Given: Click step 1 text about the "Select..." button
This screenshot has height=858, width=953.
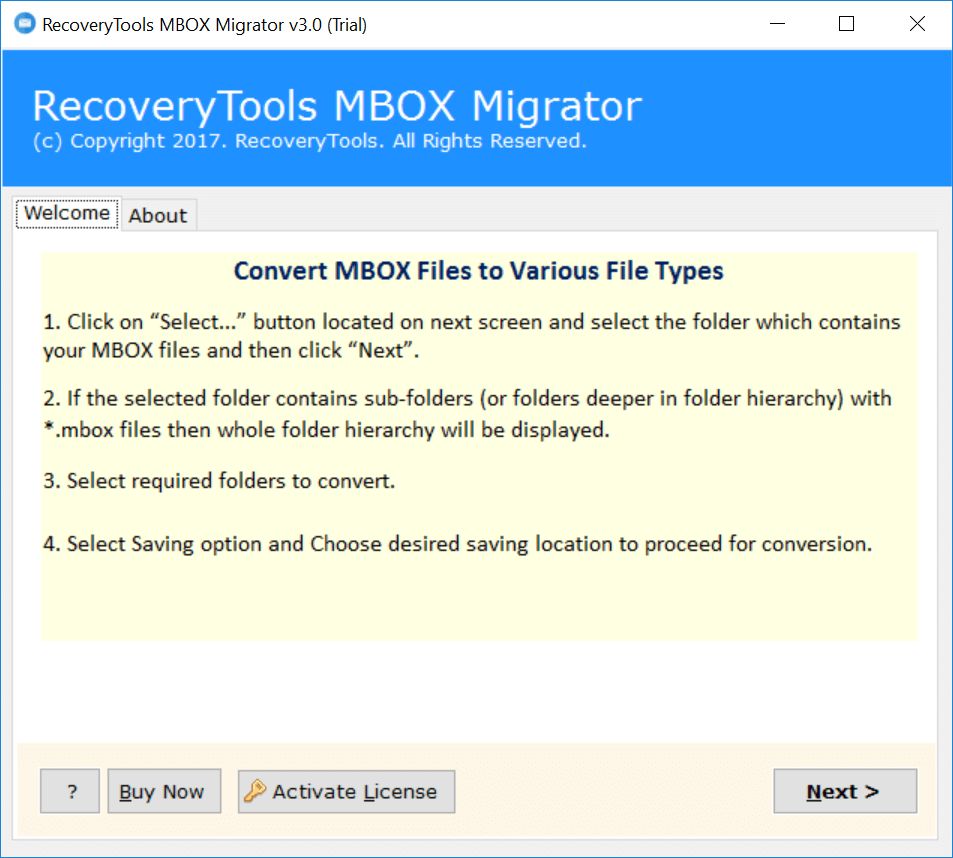Looking at the screenshot, I should coord(472,336).
